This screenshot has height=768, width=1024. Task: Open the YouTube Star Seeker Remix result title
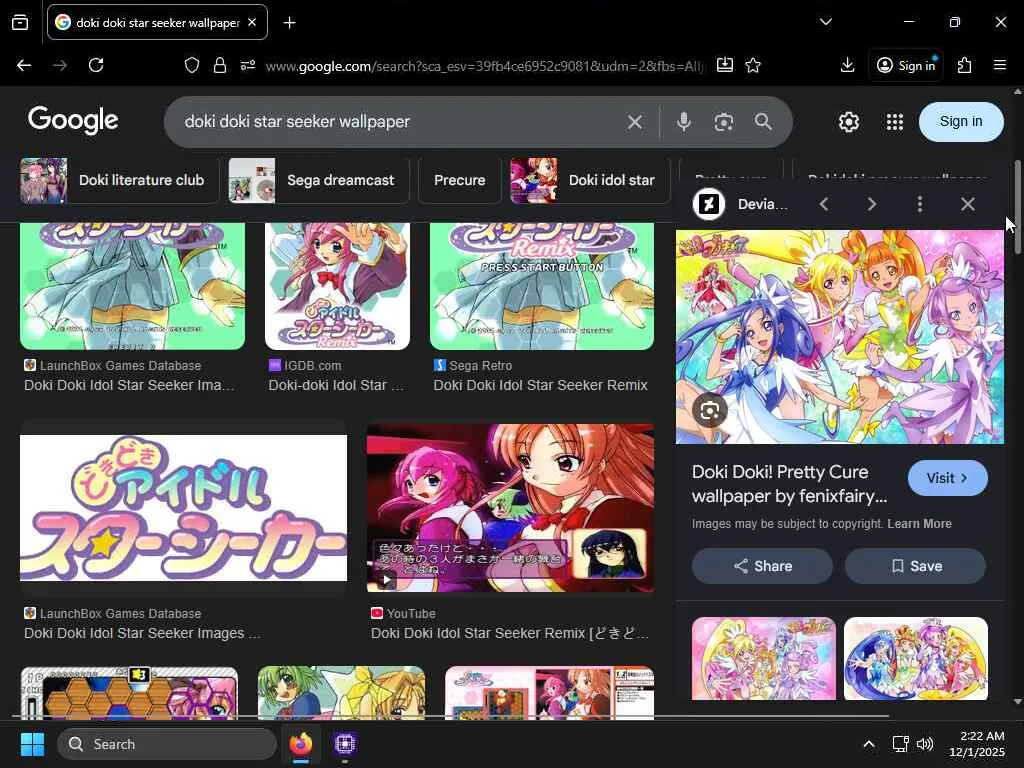click(x=510, y=633)
